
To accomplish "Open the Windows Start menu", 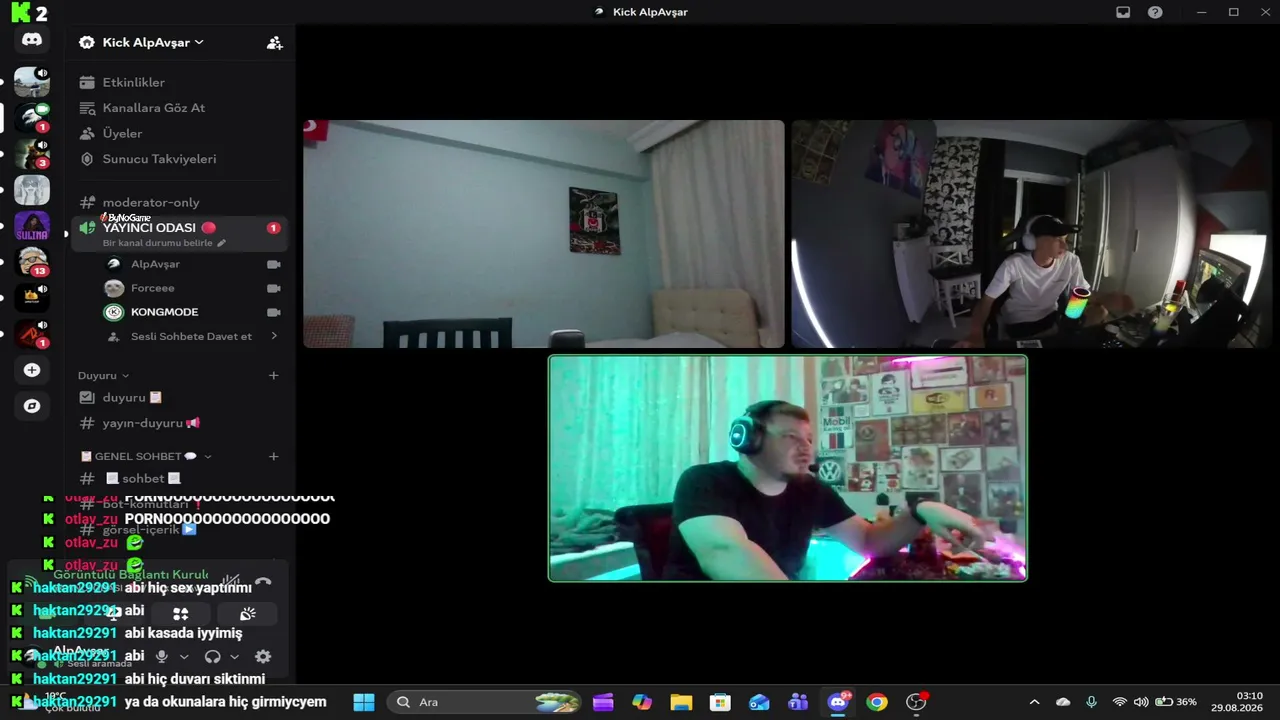I will 364,702.
